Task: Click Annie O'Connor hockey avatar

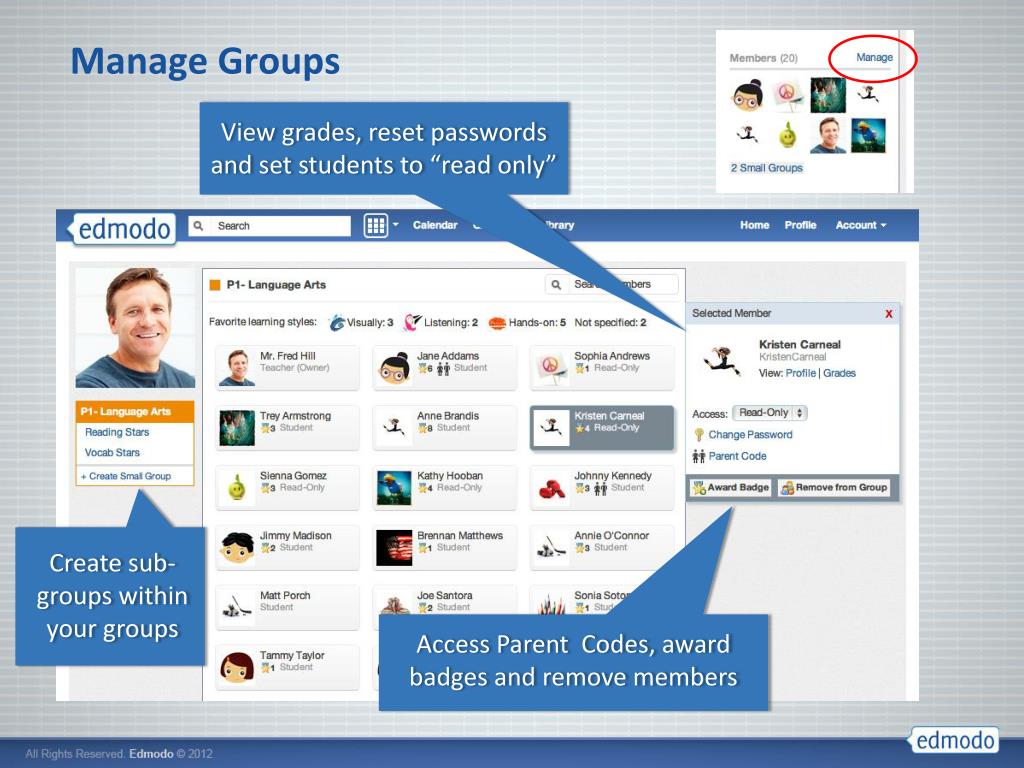Action: tap(551, 546)
